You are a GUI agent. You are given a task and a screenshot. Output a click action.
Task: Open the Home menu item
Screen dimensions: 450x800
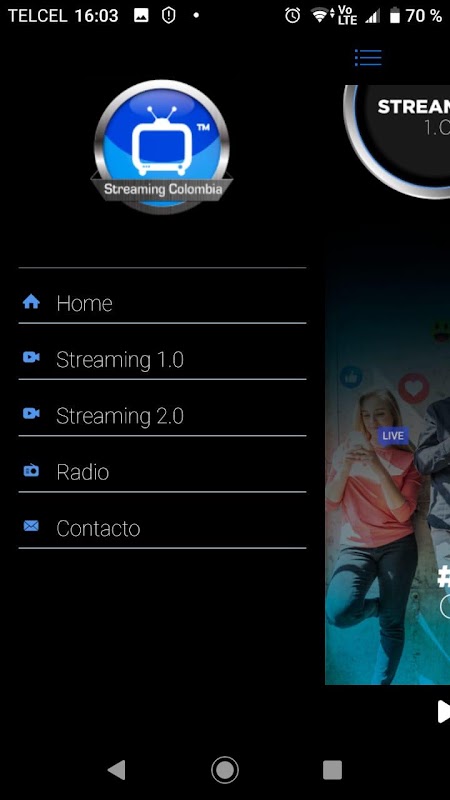click(x=162, y=303)
